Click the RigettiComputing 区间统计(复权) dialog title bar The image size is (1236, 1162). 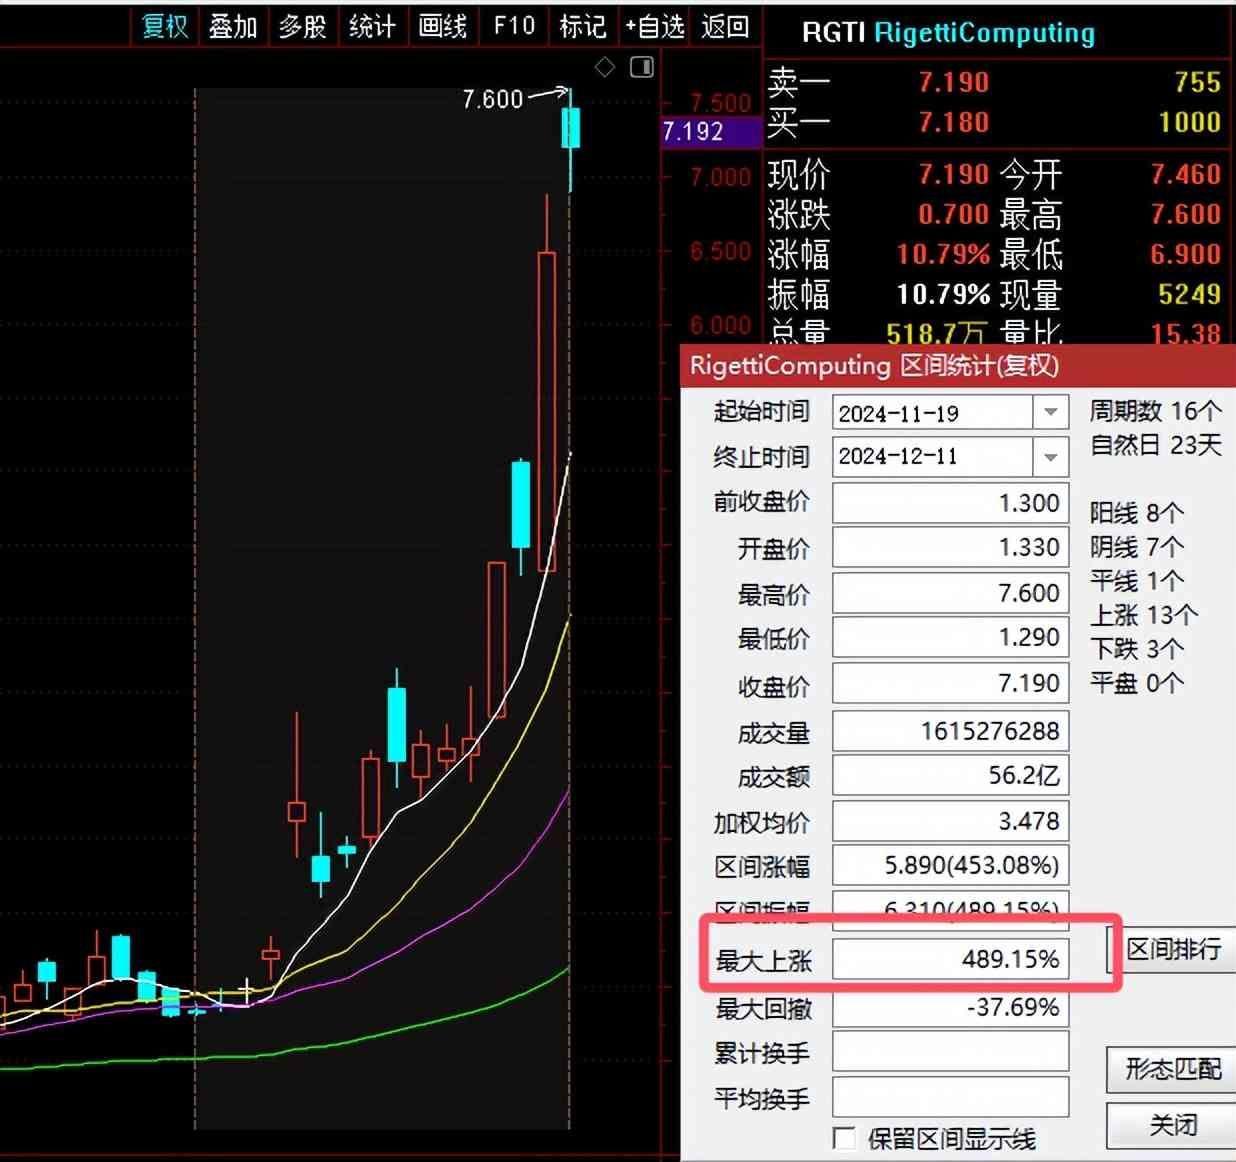point(958,366)
